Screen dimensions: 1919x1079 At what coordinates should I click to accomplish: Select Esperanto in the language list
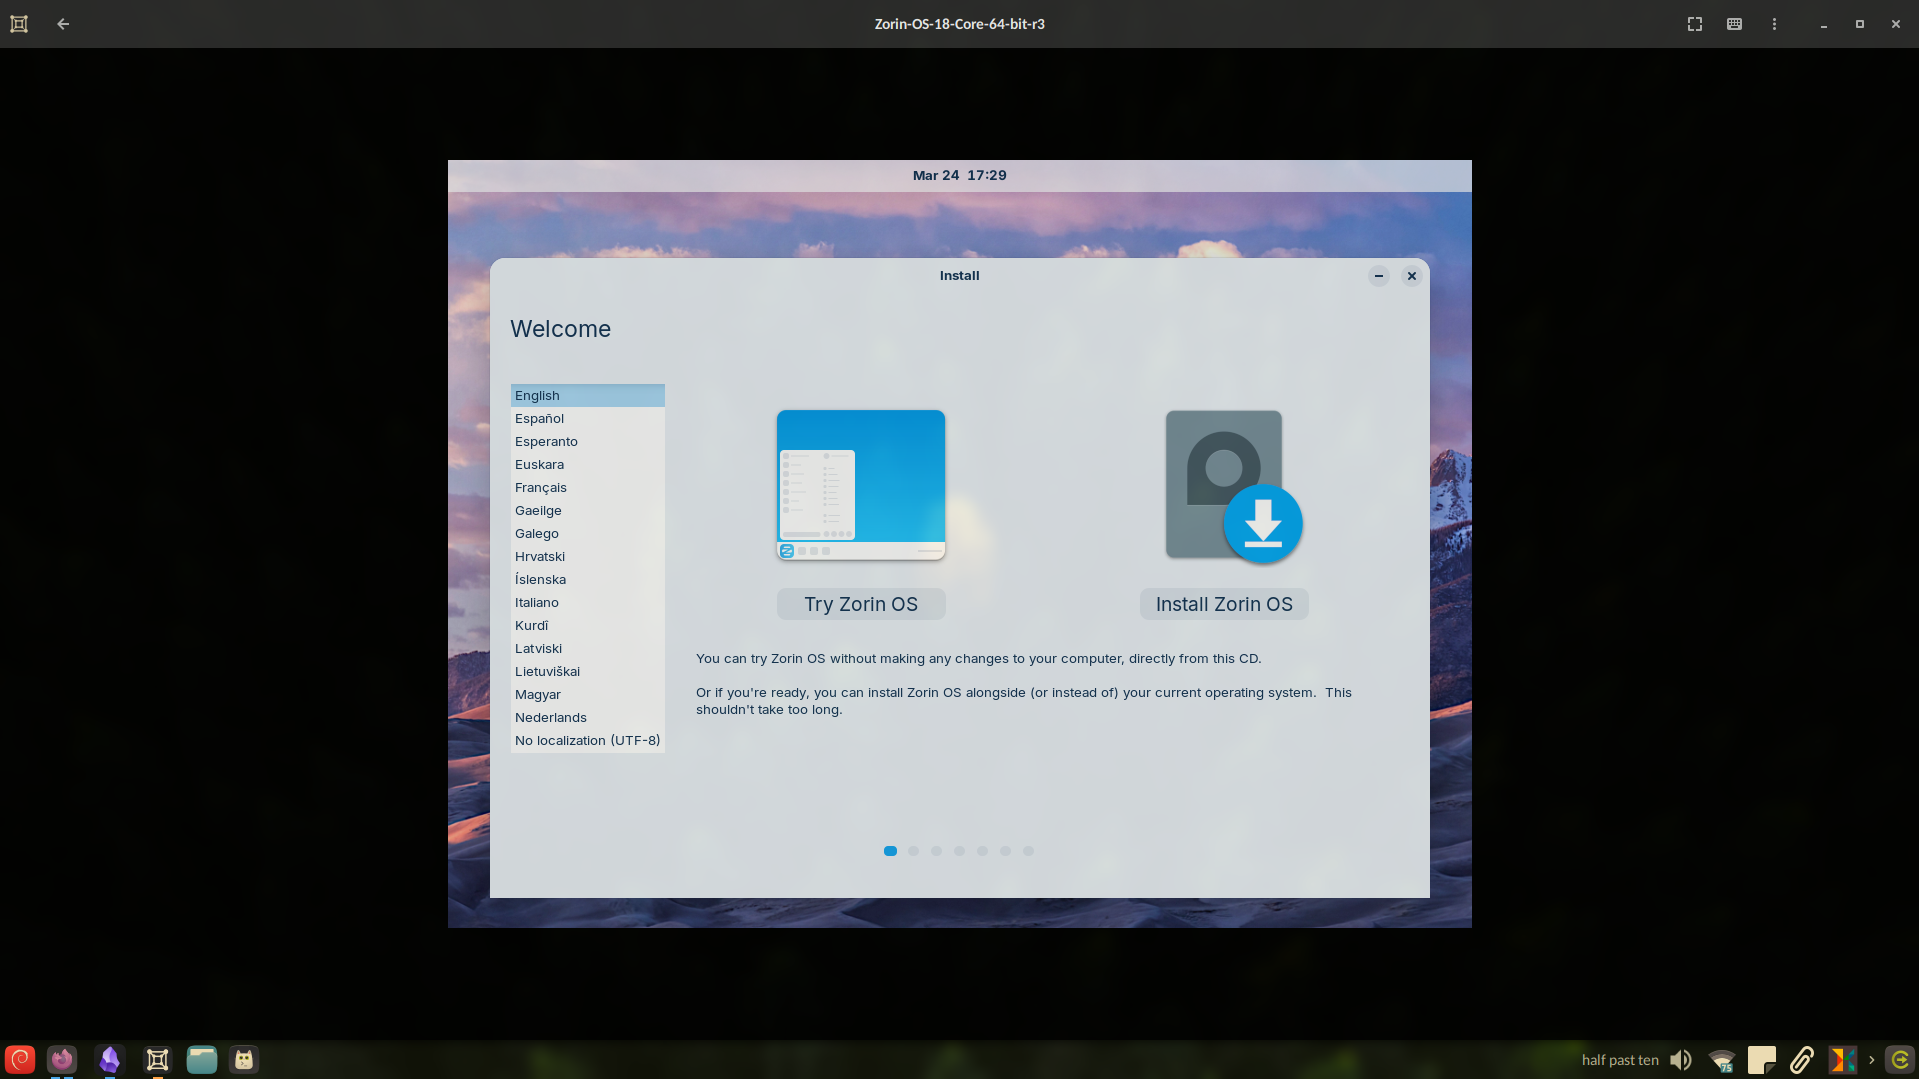click(x=588, y=442)
